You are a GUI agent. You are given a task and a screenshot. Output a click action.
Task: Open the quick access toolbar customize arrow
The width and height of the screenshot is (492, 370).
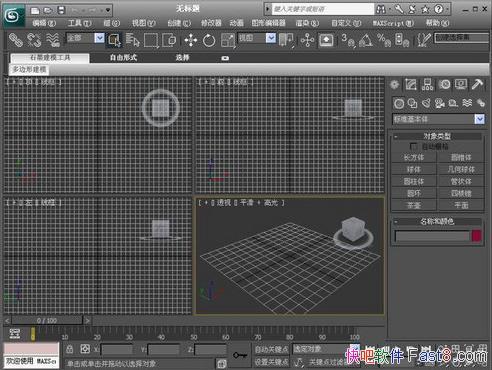tap(108, 10)
